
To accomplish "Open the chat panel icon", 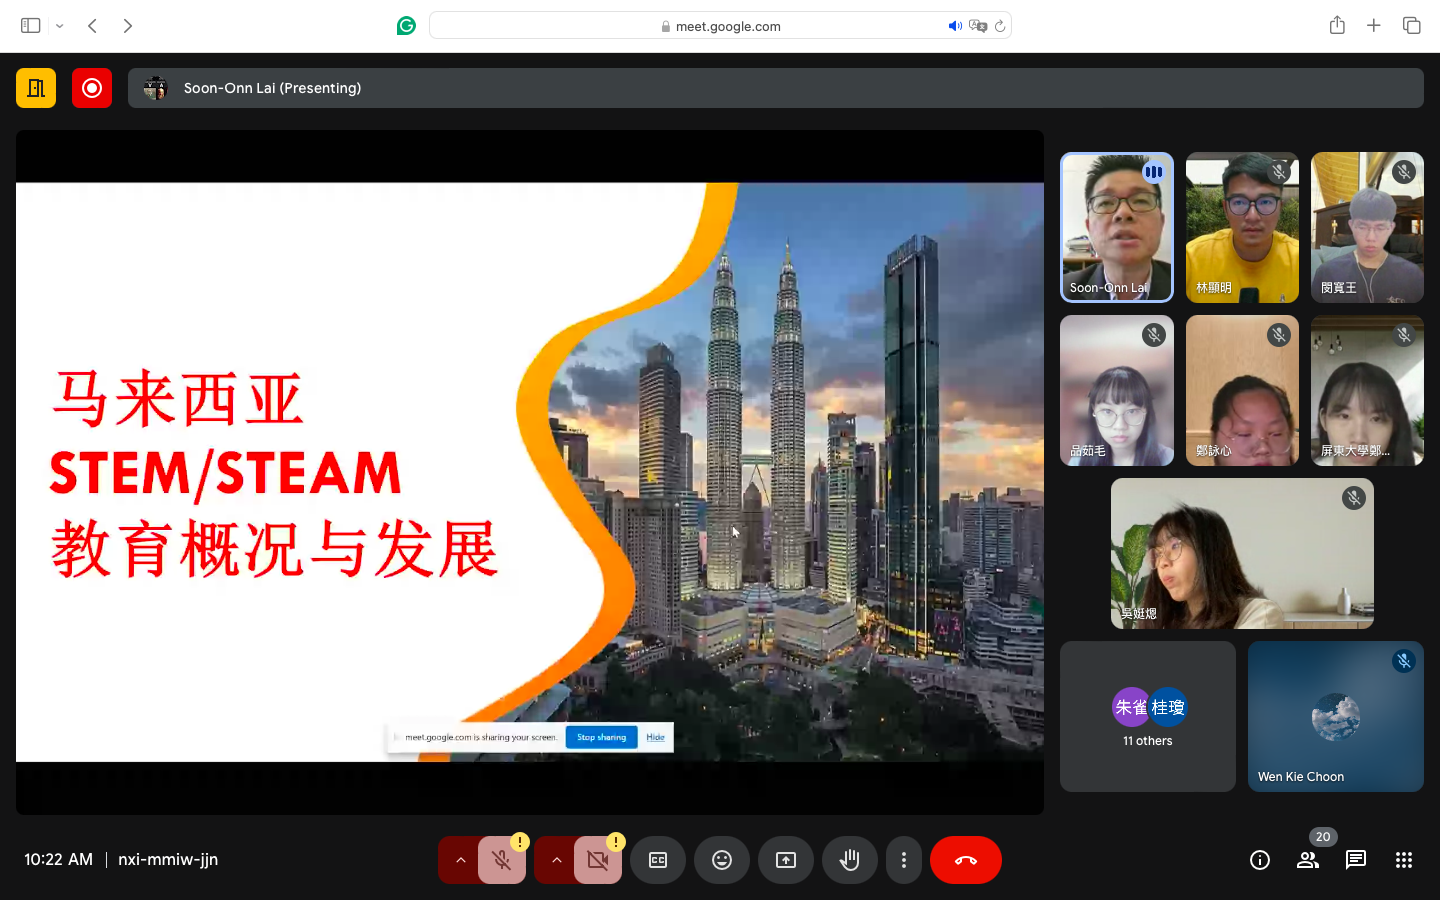I will [x=1355, y=860].
